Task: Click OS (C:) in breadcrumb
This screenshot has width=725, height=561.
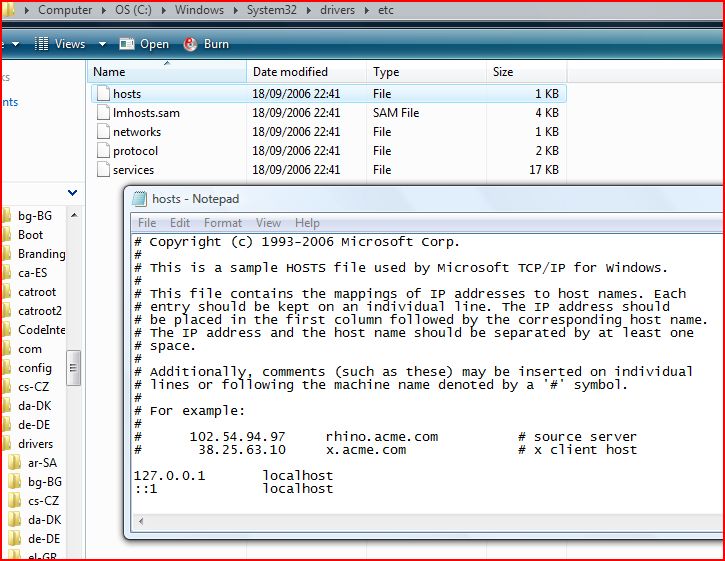Action: [133, 10]
